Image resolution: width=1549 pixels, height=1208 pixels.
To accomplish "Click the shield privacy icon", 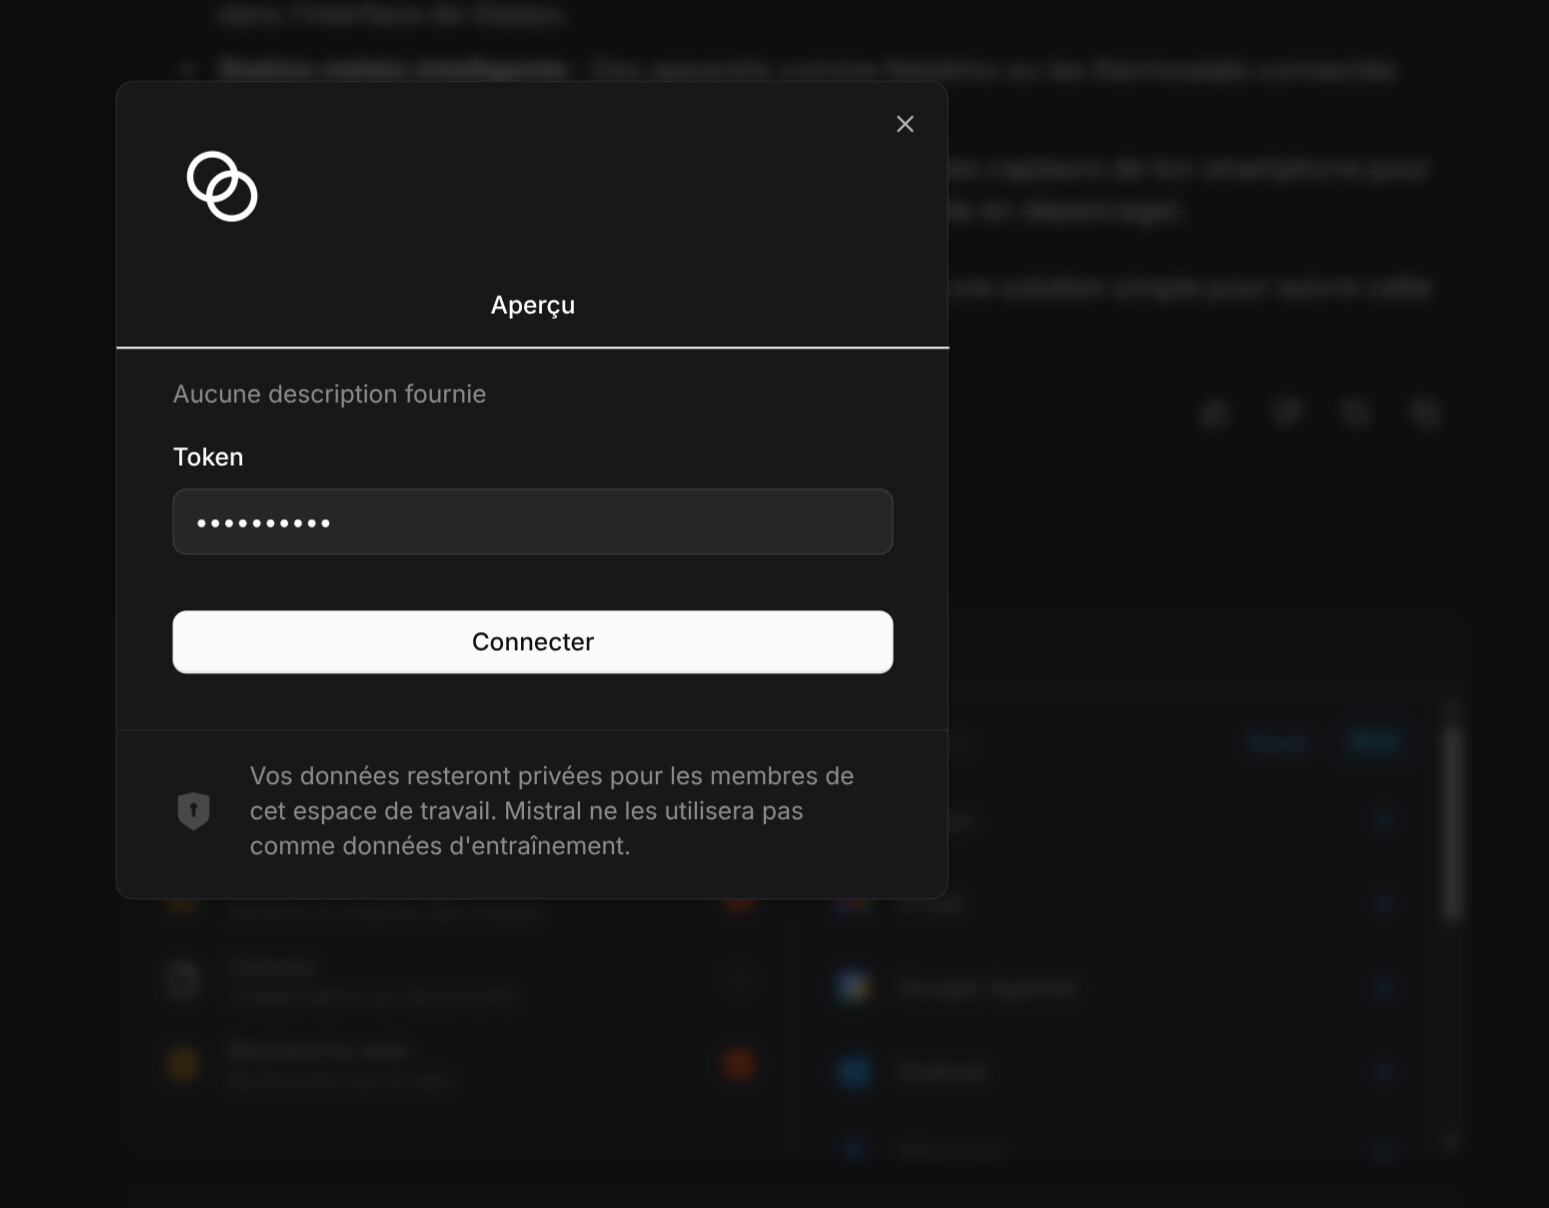I will pyautogui.click(x=193, y=811).
